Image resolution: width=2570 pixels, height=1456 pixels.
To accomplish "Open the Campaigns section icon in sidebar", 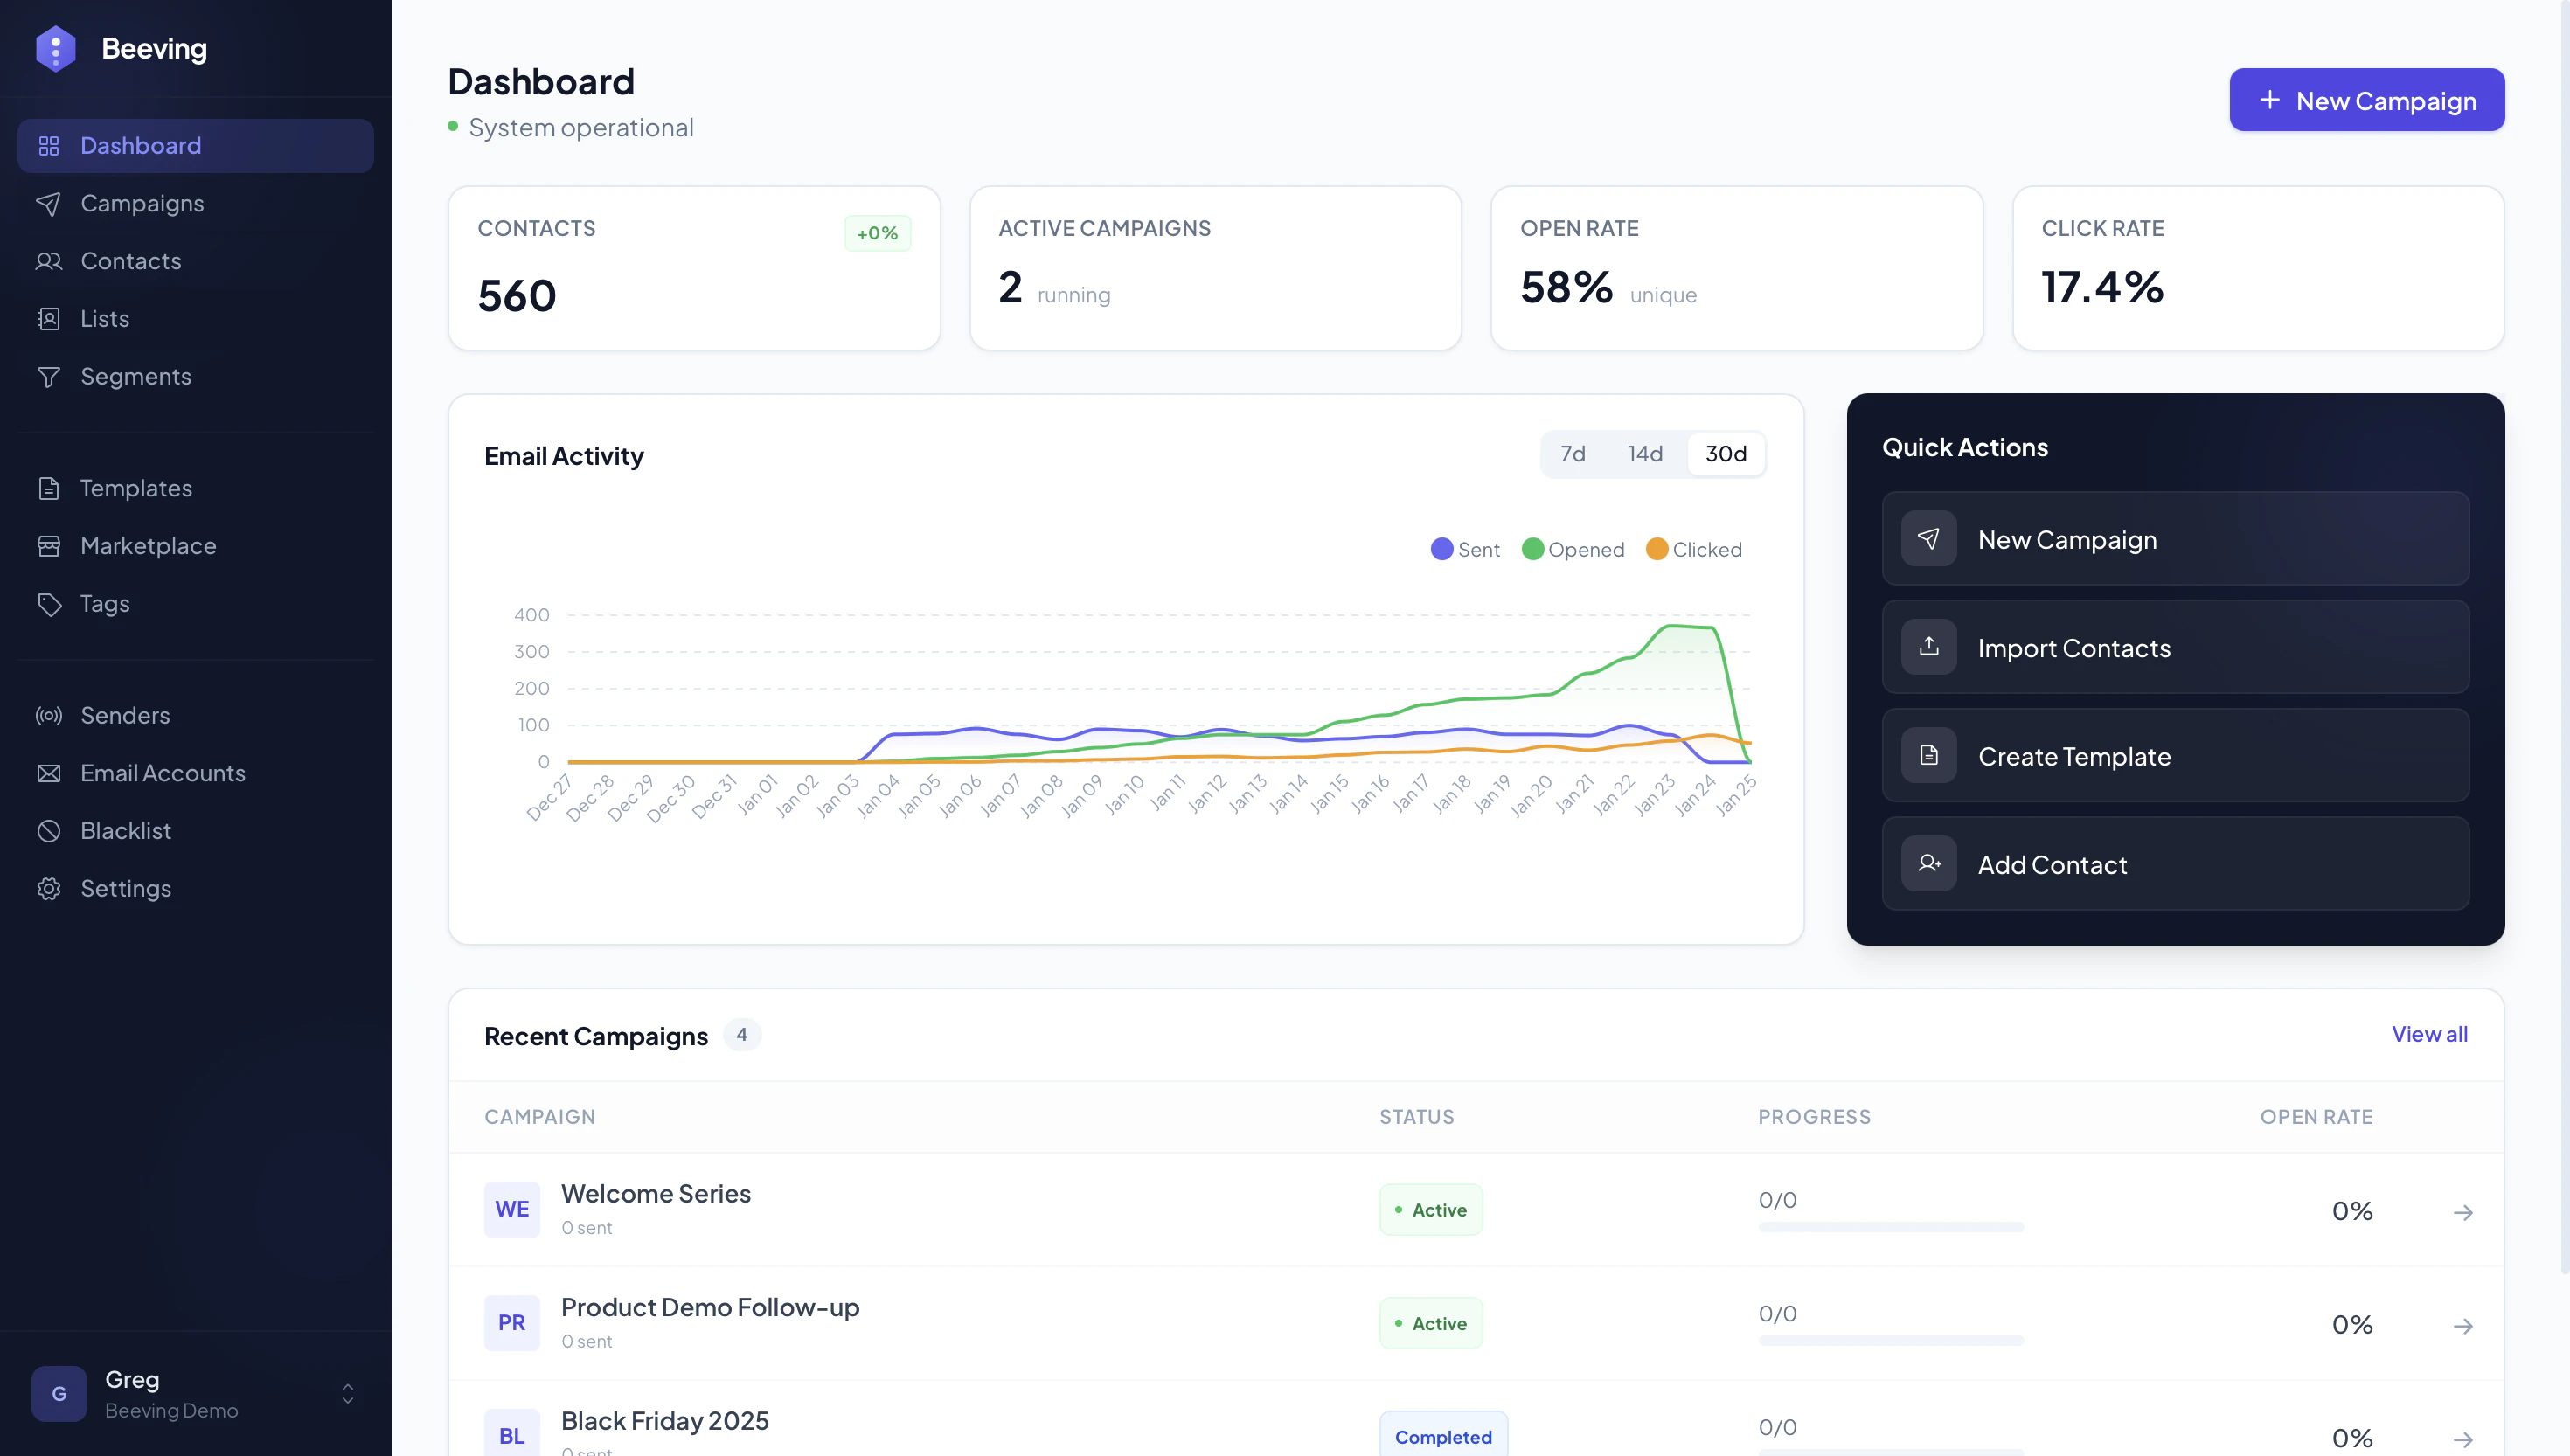I will pos(50,204).
